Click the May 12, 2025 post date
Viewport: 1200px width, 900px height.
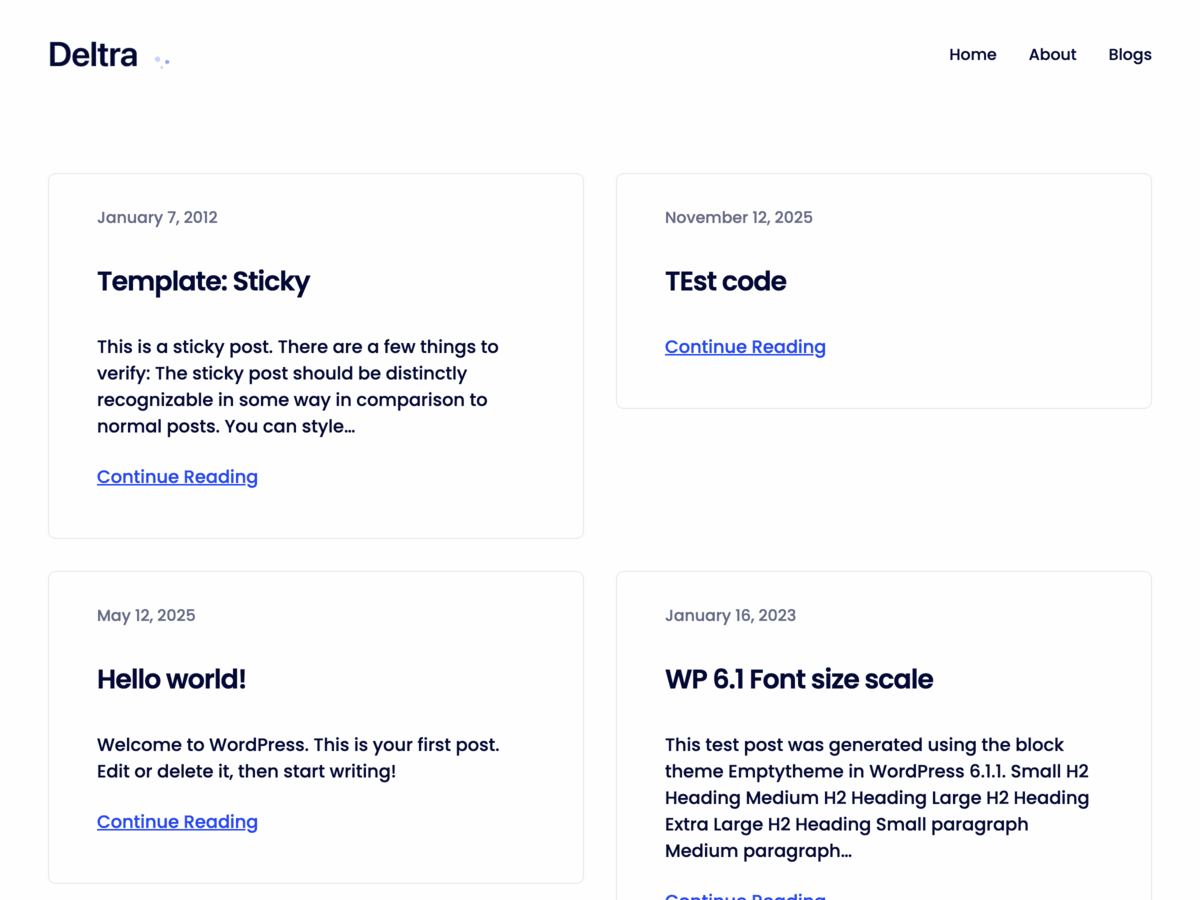point(146,616)
